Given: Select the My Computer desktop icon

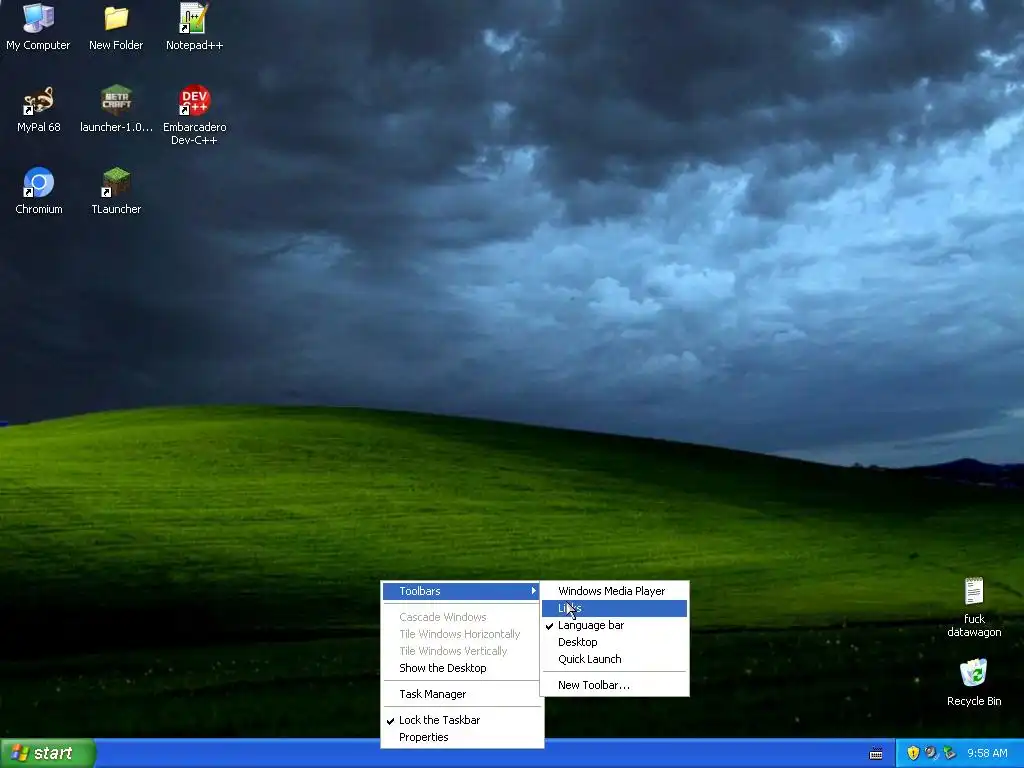Looking at the screenshot, I should (x=38, y=26).
